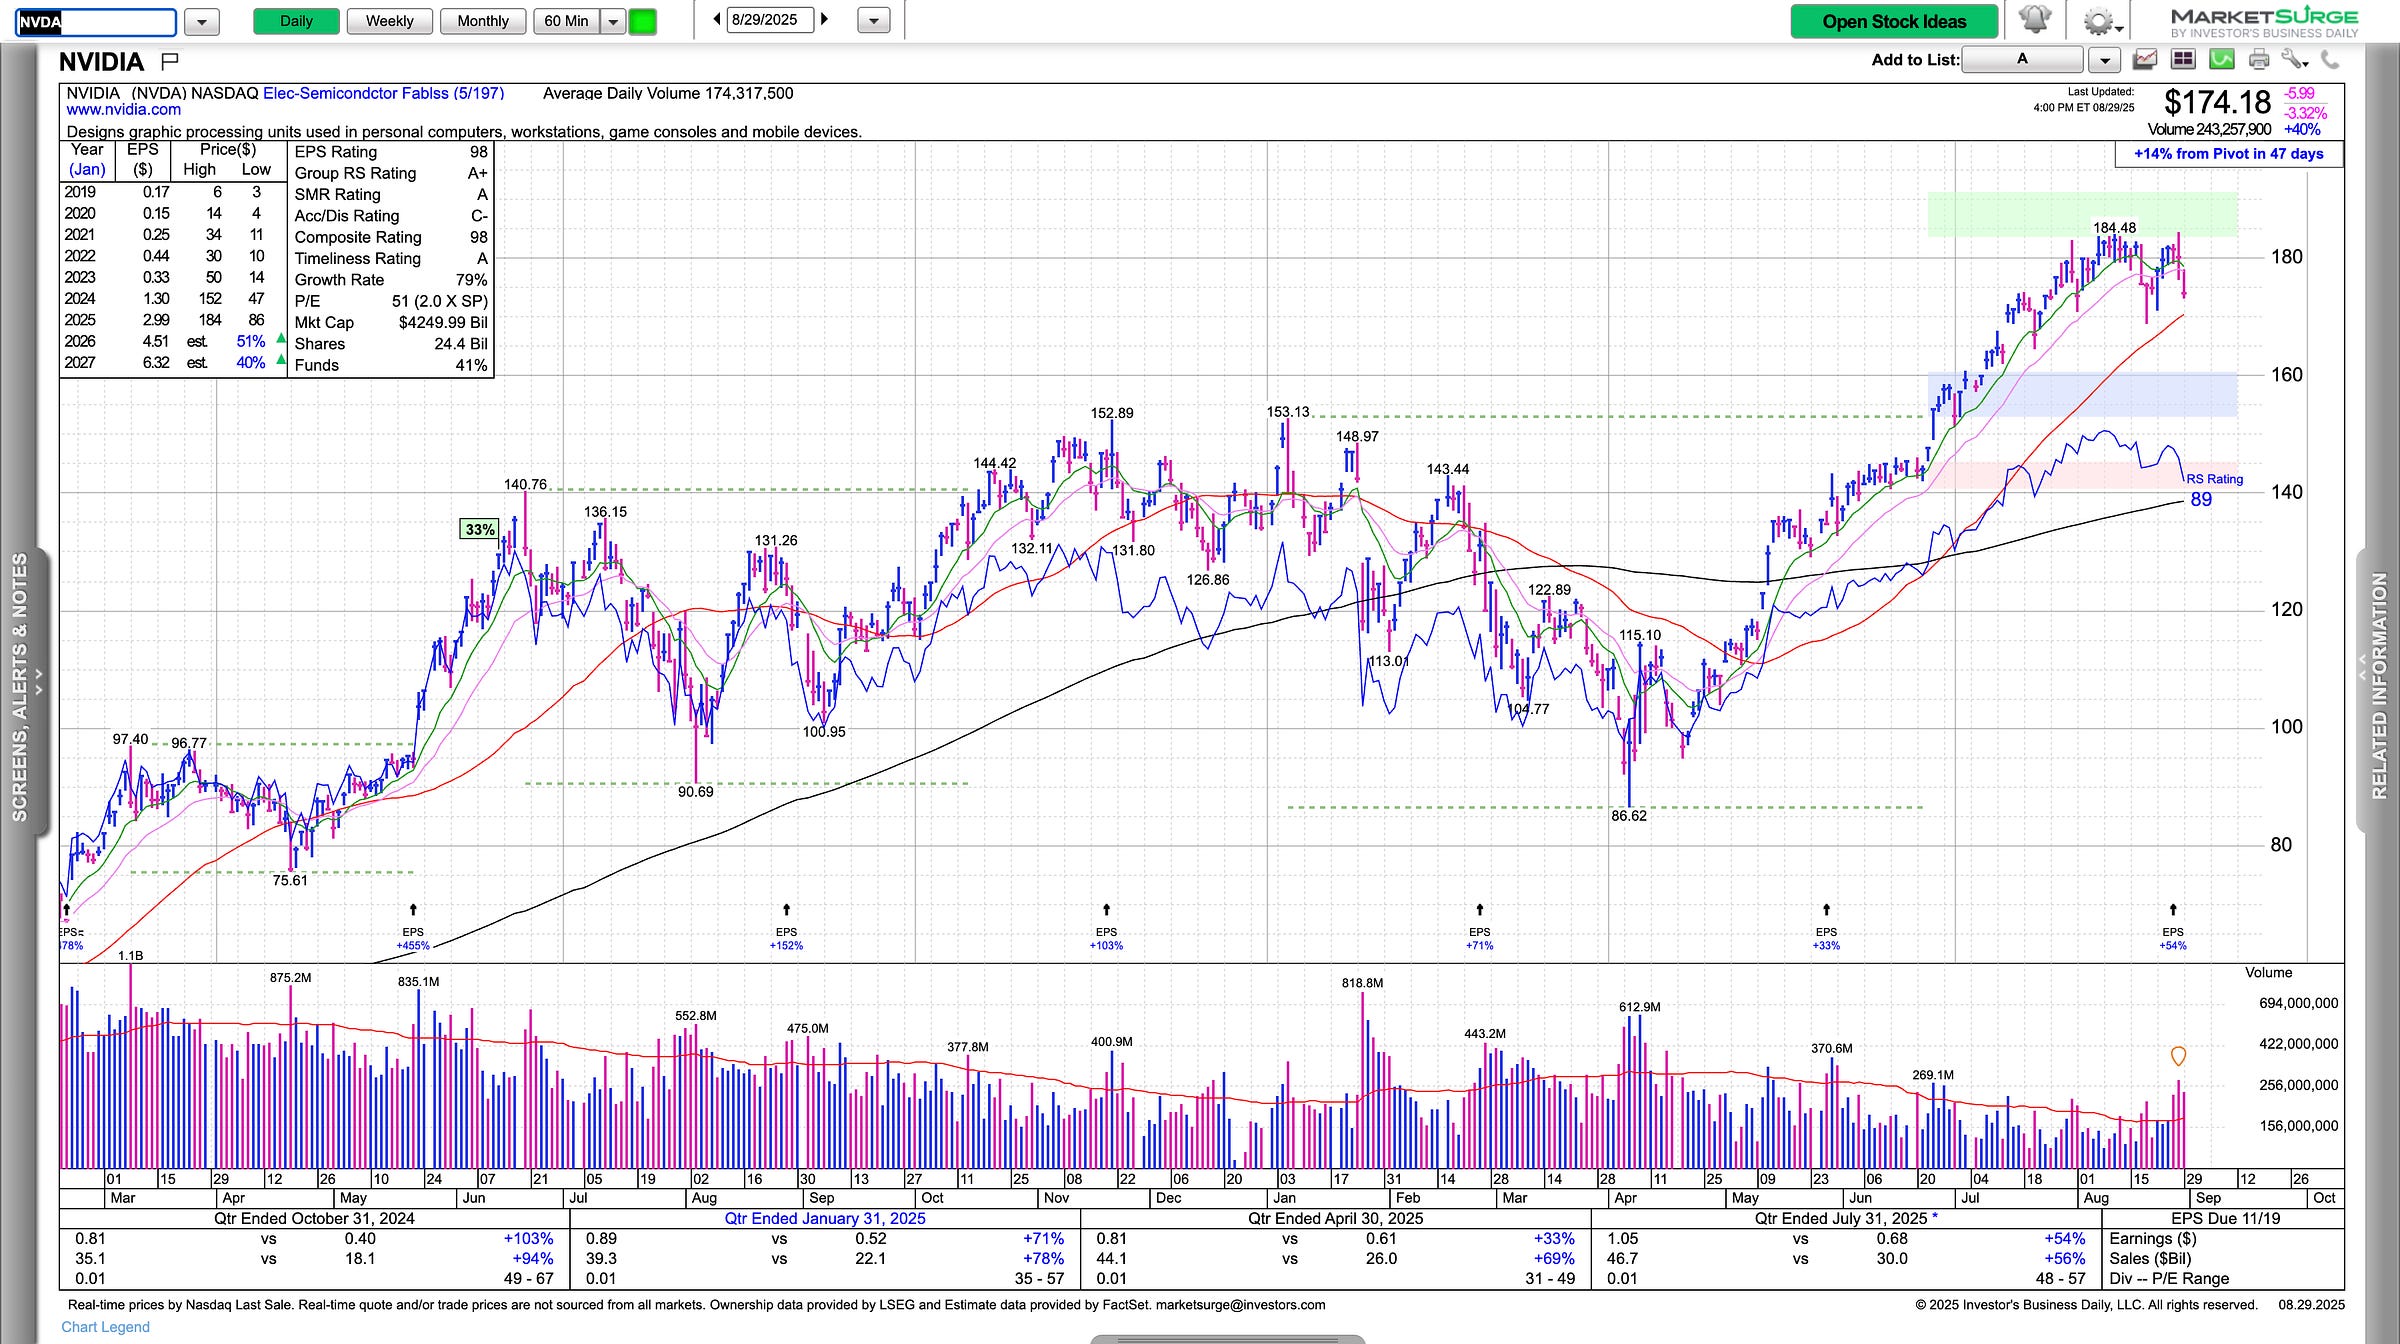The width and height of the screenshot is (2400, 1344).
Task: Click the Open Stock Ideas button
Action: coord(1894,21)
